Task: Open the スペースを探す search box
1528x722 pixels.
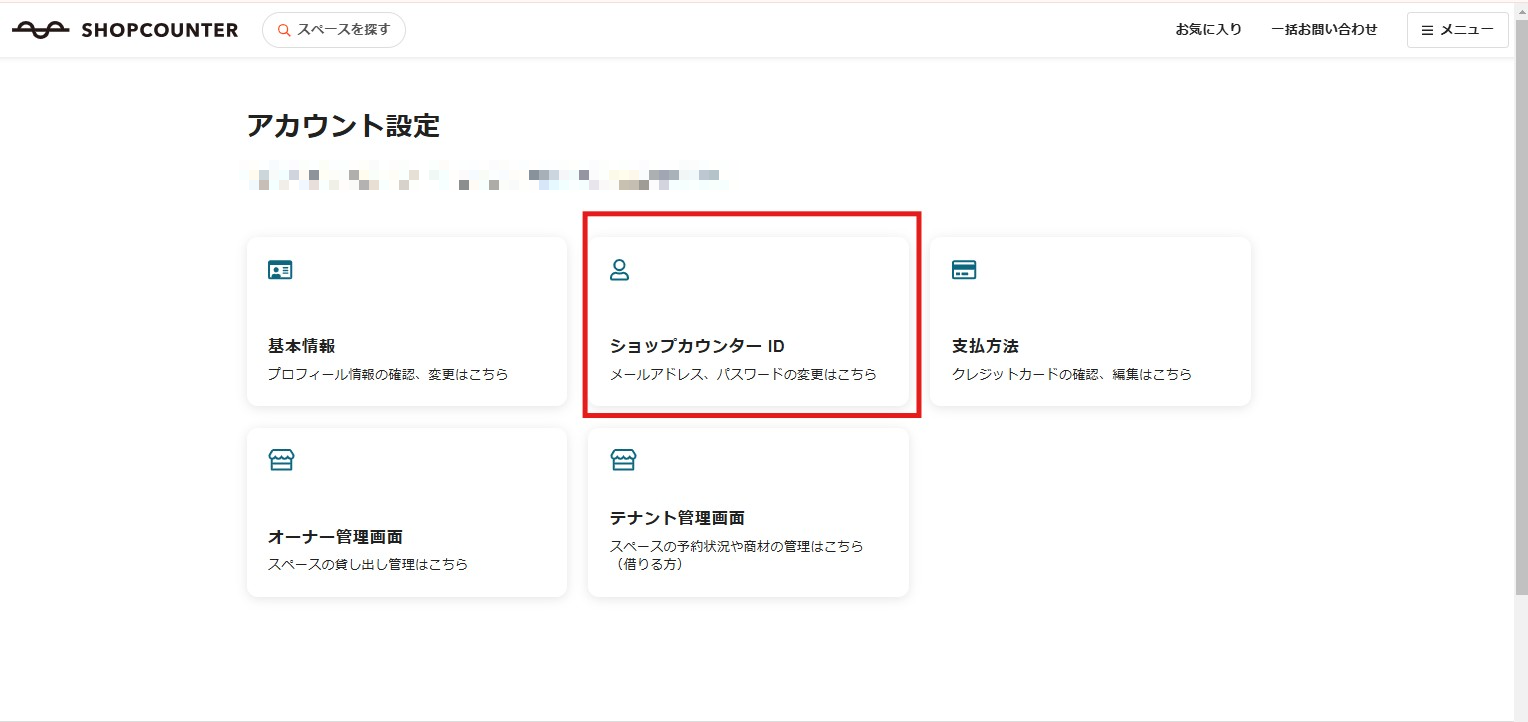Action: (334, 30)
